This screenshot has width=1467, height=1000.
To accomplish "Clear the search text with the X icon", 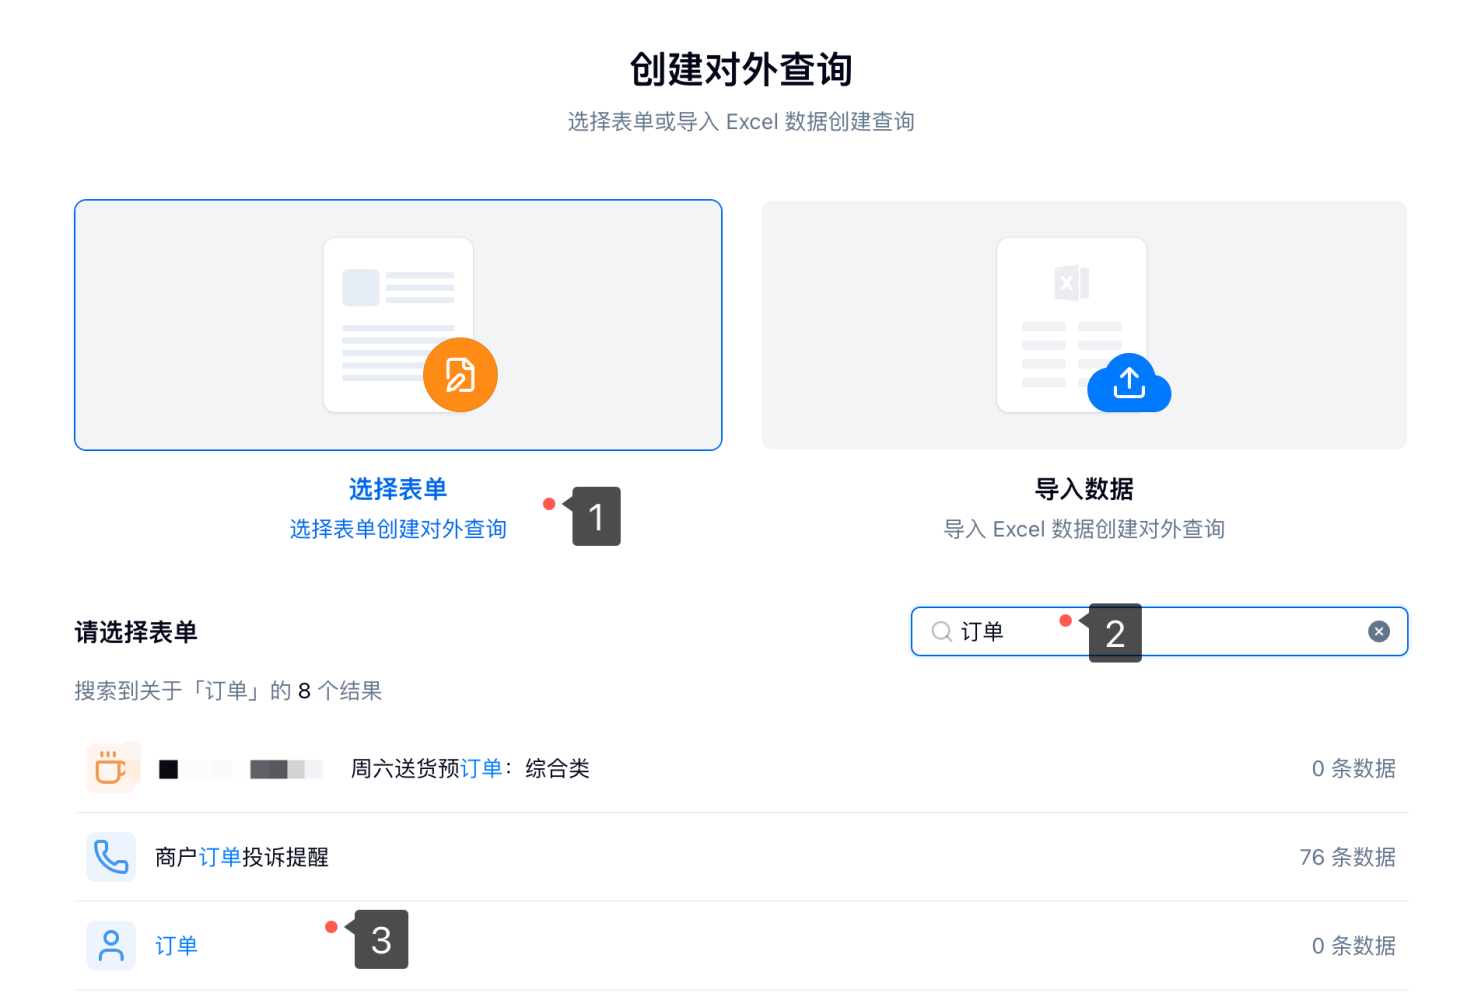I will (x=1378, y=631).
